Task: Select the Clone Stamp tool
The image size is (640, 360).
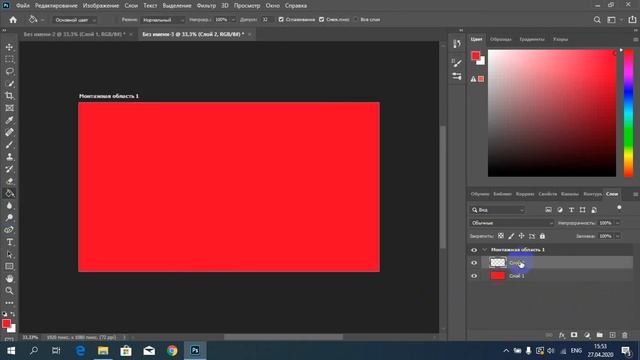Action: 9,157
